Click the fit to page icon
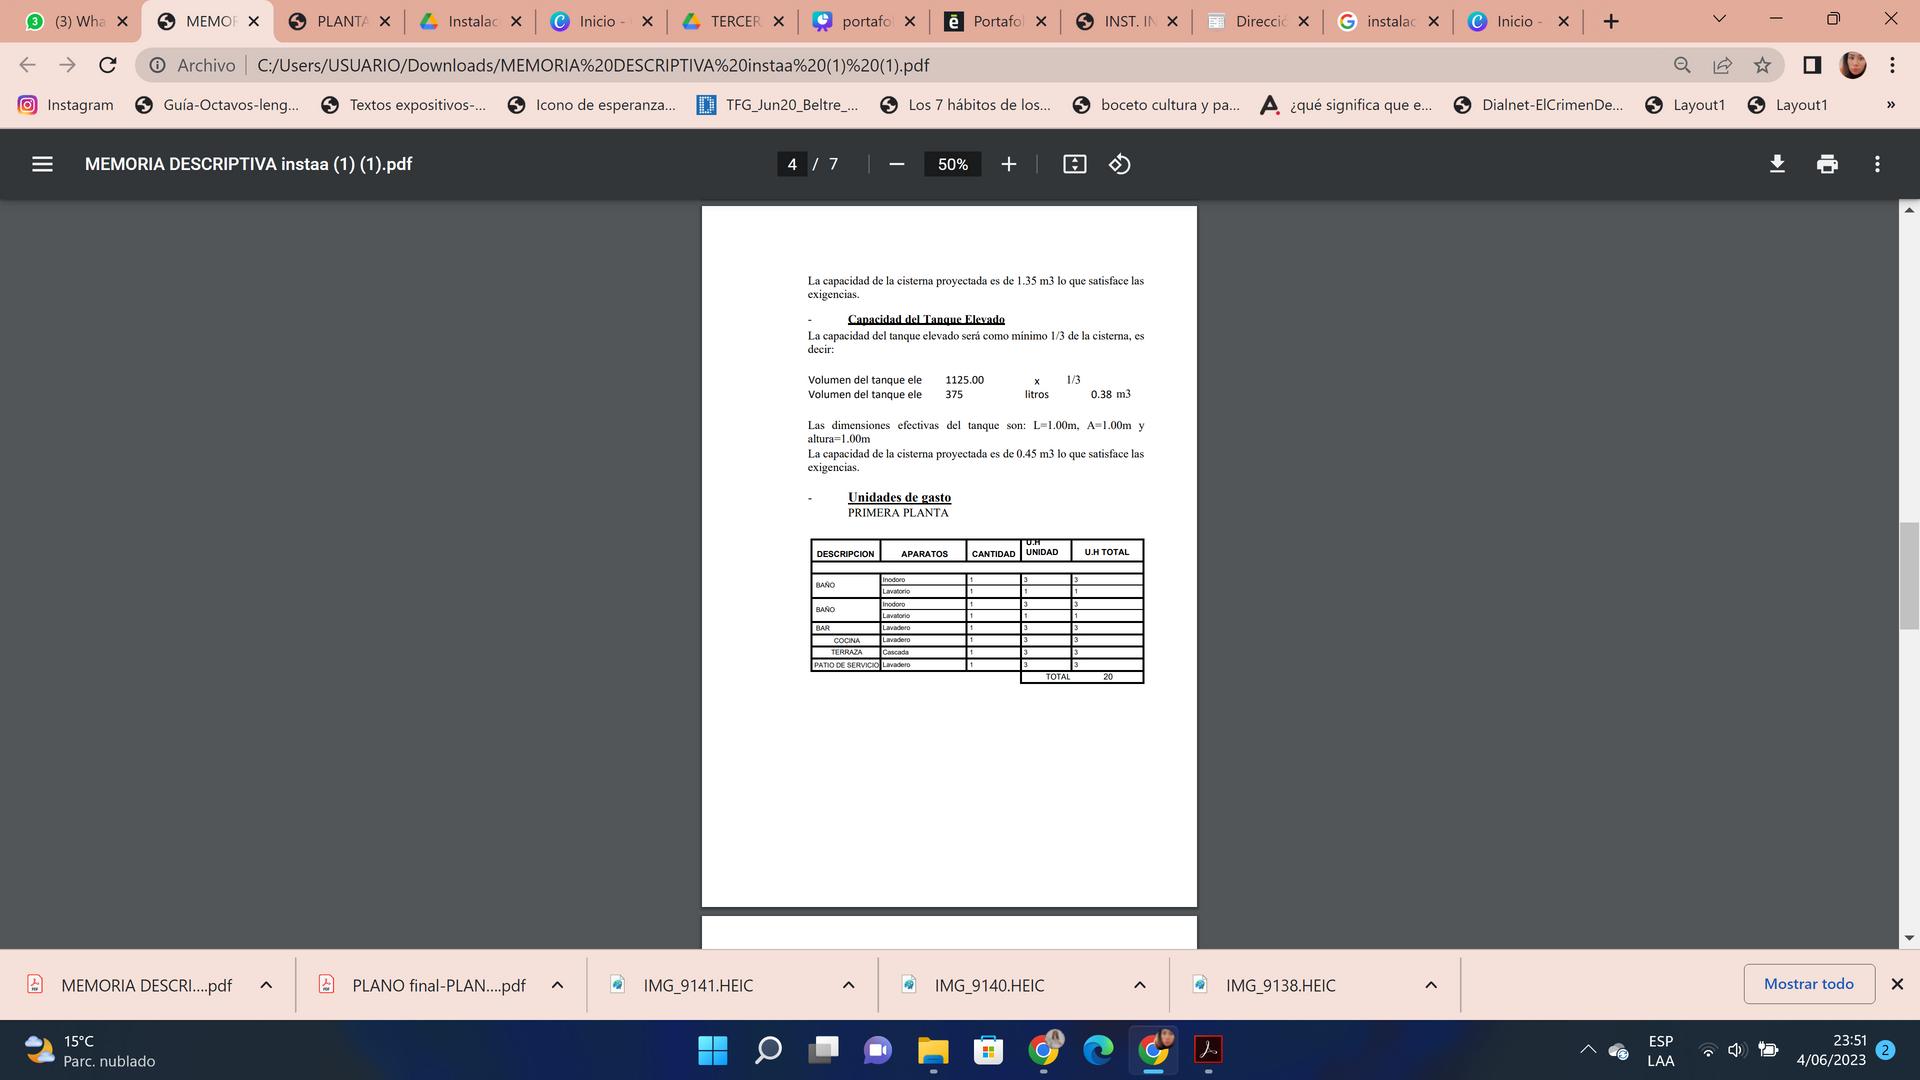Image resolution: width=1920 pixels, height=1080 pixels. 1074,164
